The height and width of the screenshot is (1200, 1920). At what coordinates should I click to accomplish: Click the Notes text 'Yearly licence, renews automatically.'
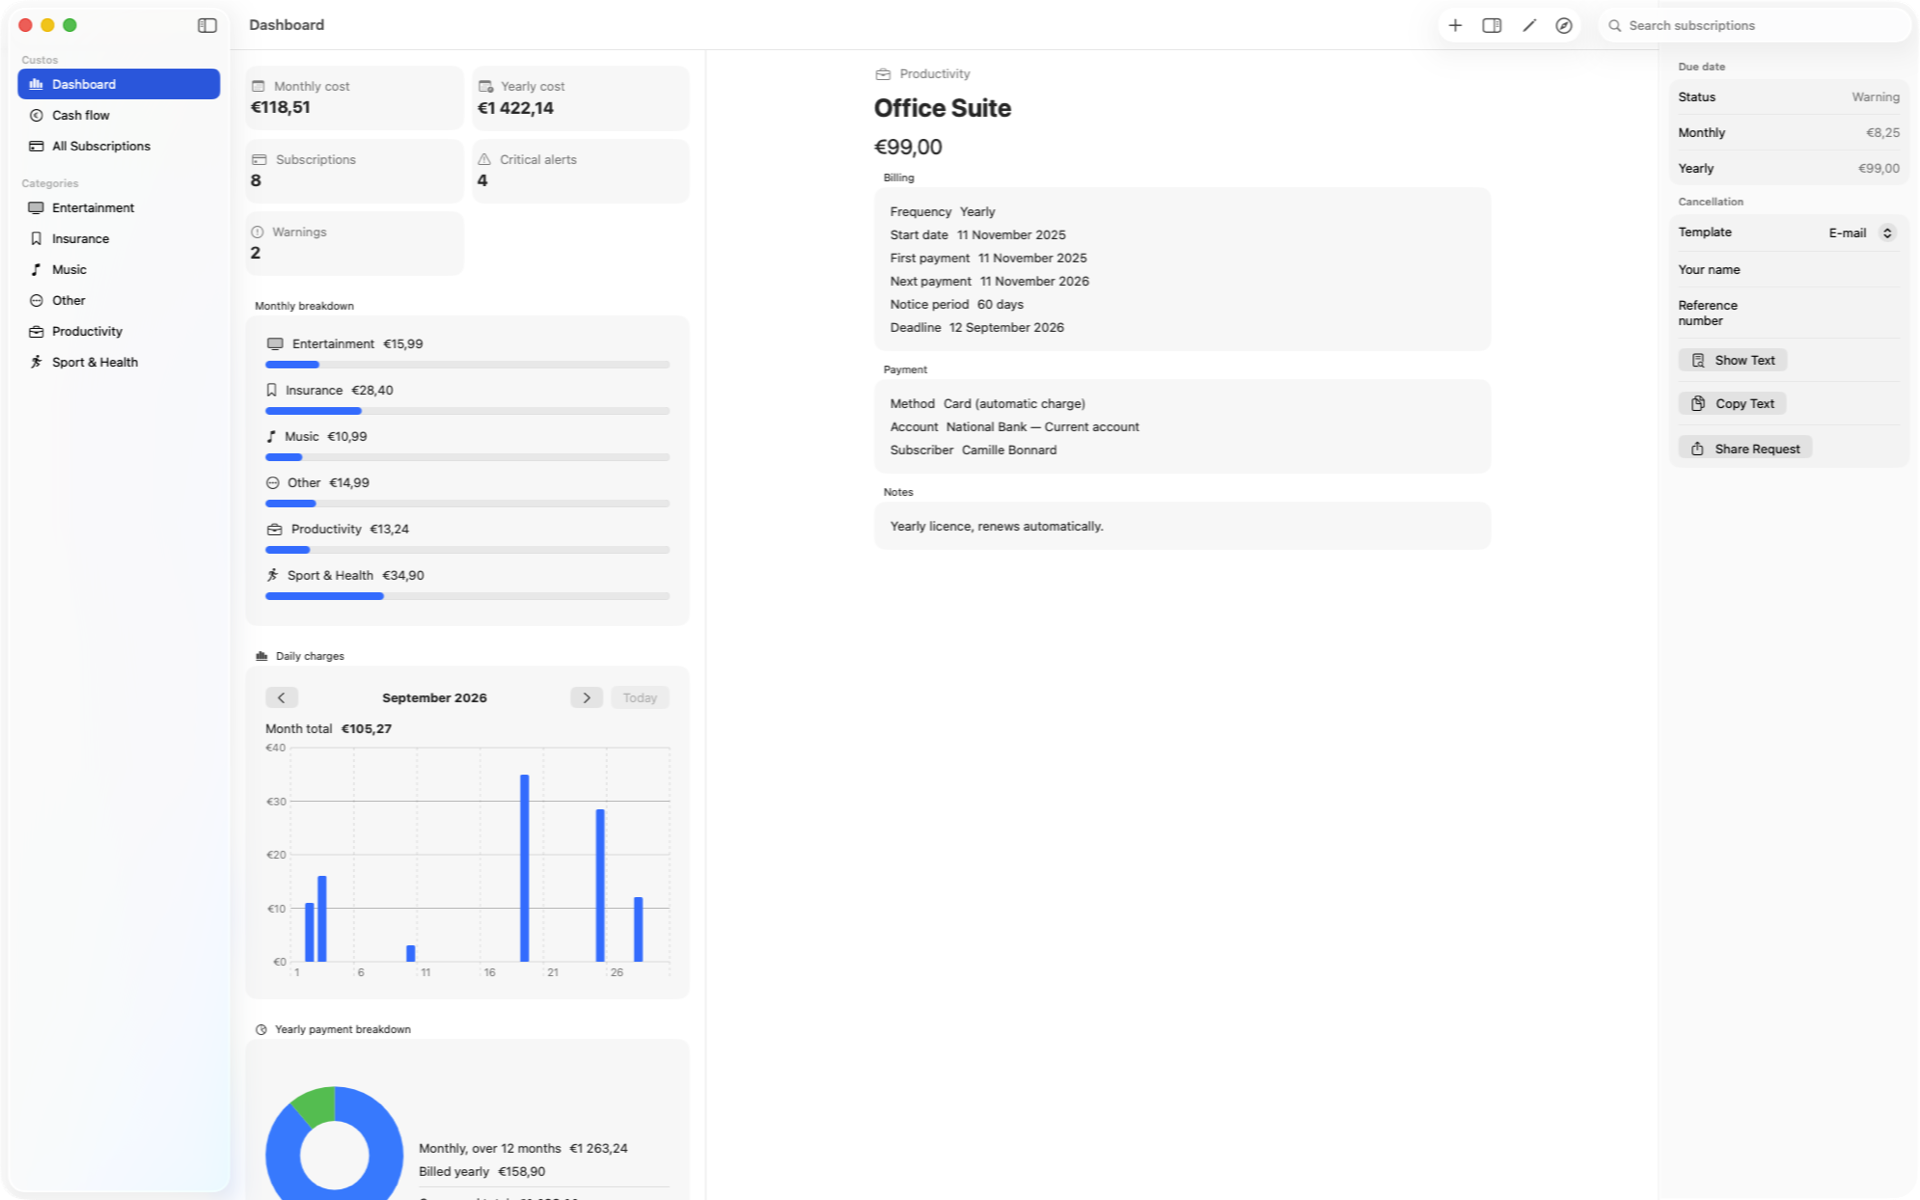pyautogui.click(x=997, y=526)
